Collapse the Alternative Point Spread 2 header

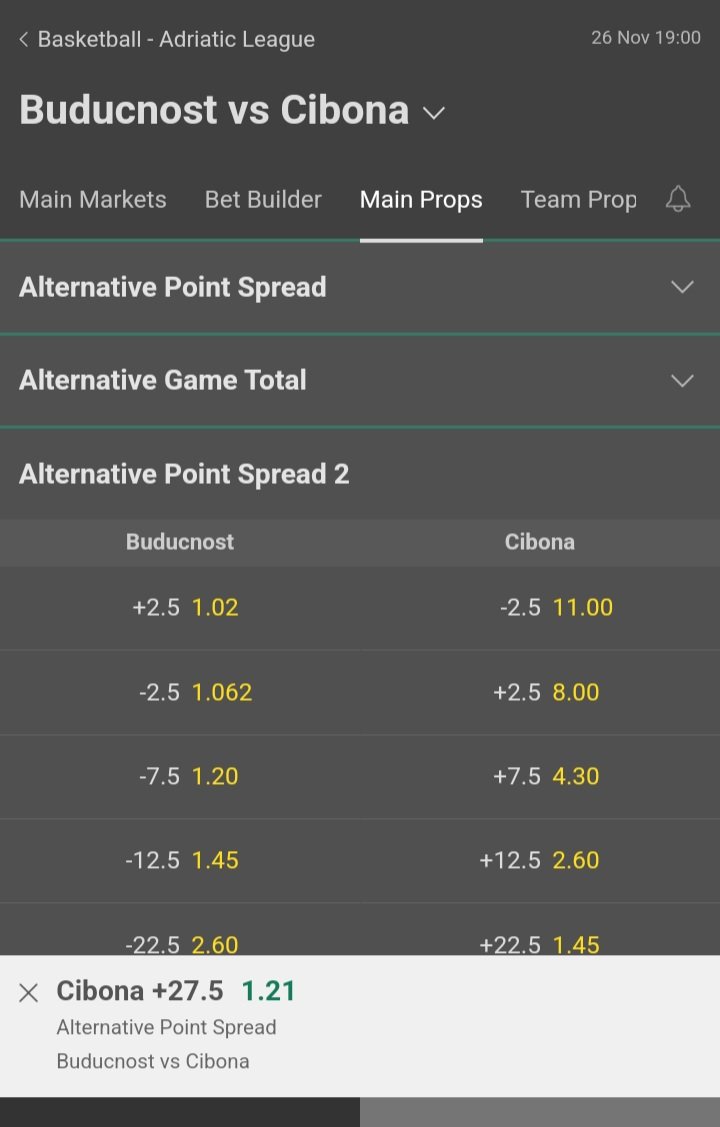point(360,474)
